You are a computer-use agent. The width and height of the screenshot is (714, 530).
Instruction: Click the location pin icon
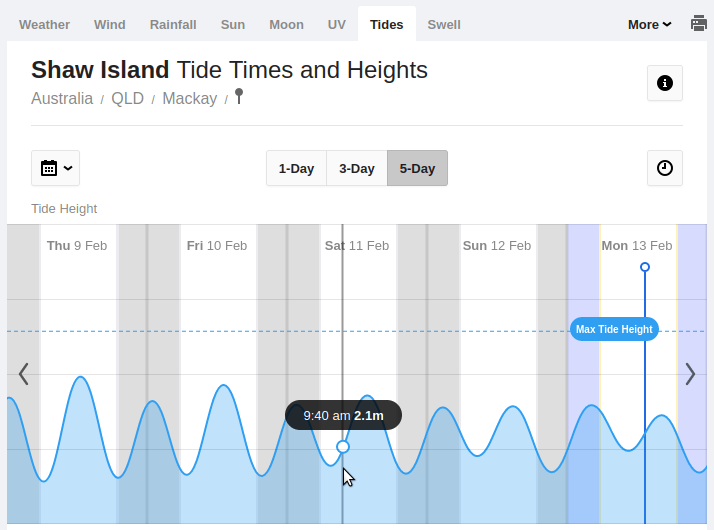pyautogui.click(x=238, y=97)
